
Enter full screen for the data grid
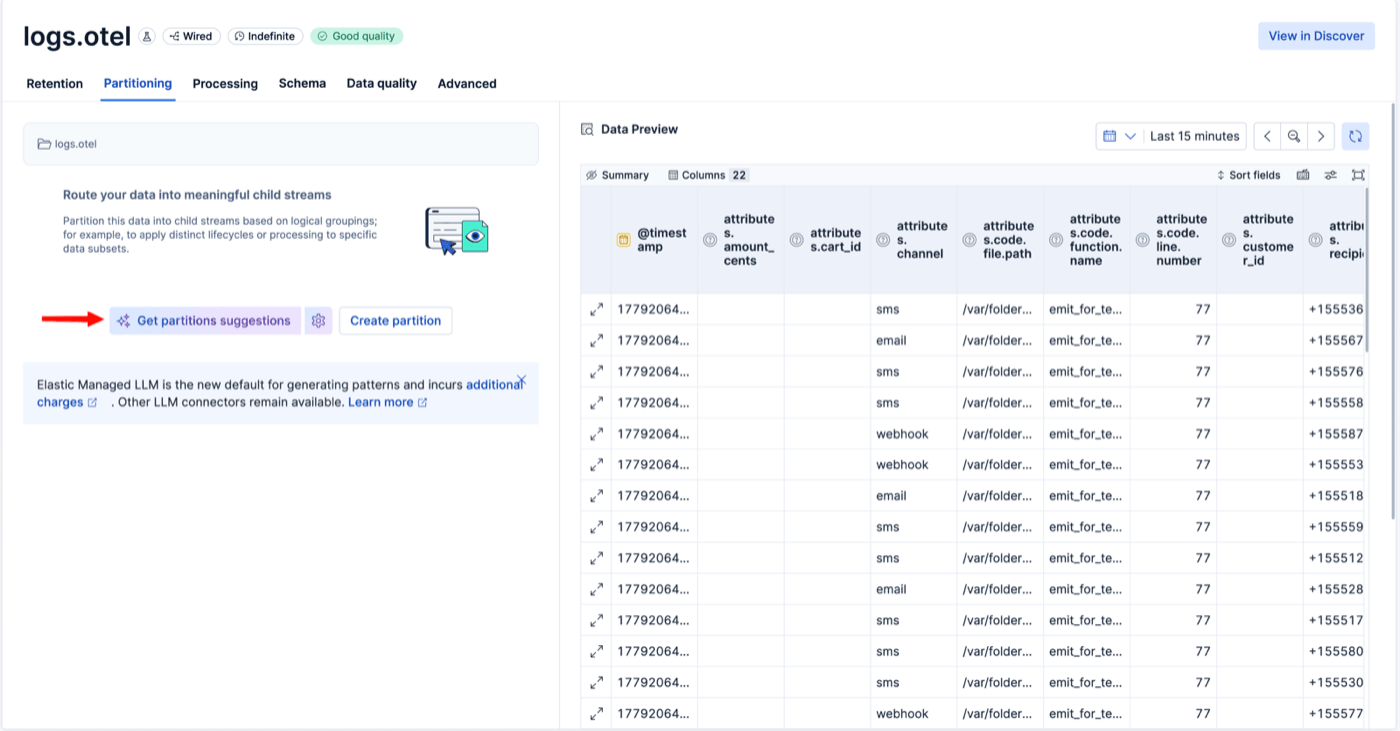(1357, 175)
